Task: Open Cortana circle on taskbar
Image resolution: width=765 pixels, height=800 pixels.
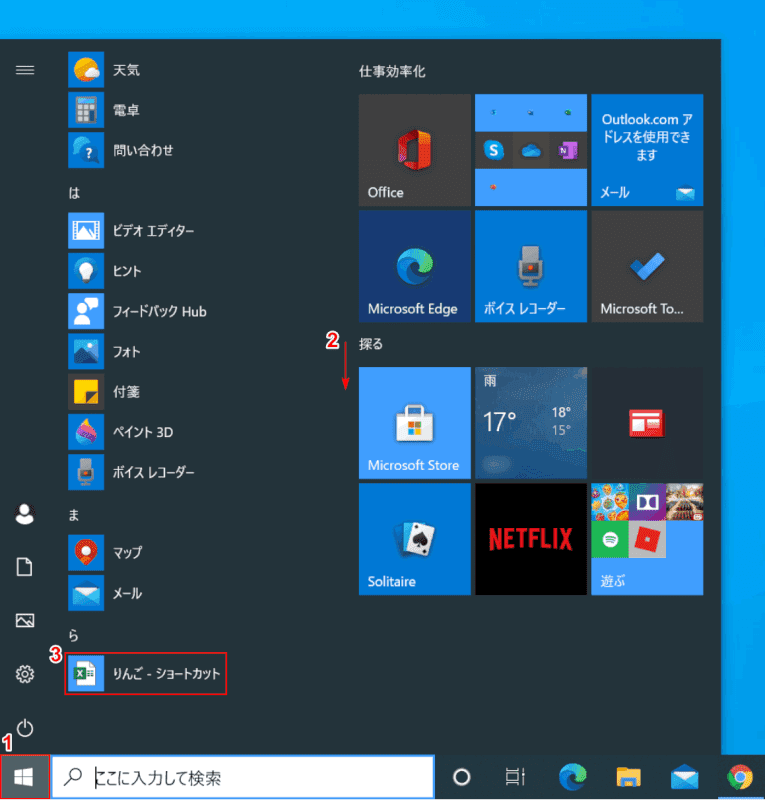Action: click(461, 777)
